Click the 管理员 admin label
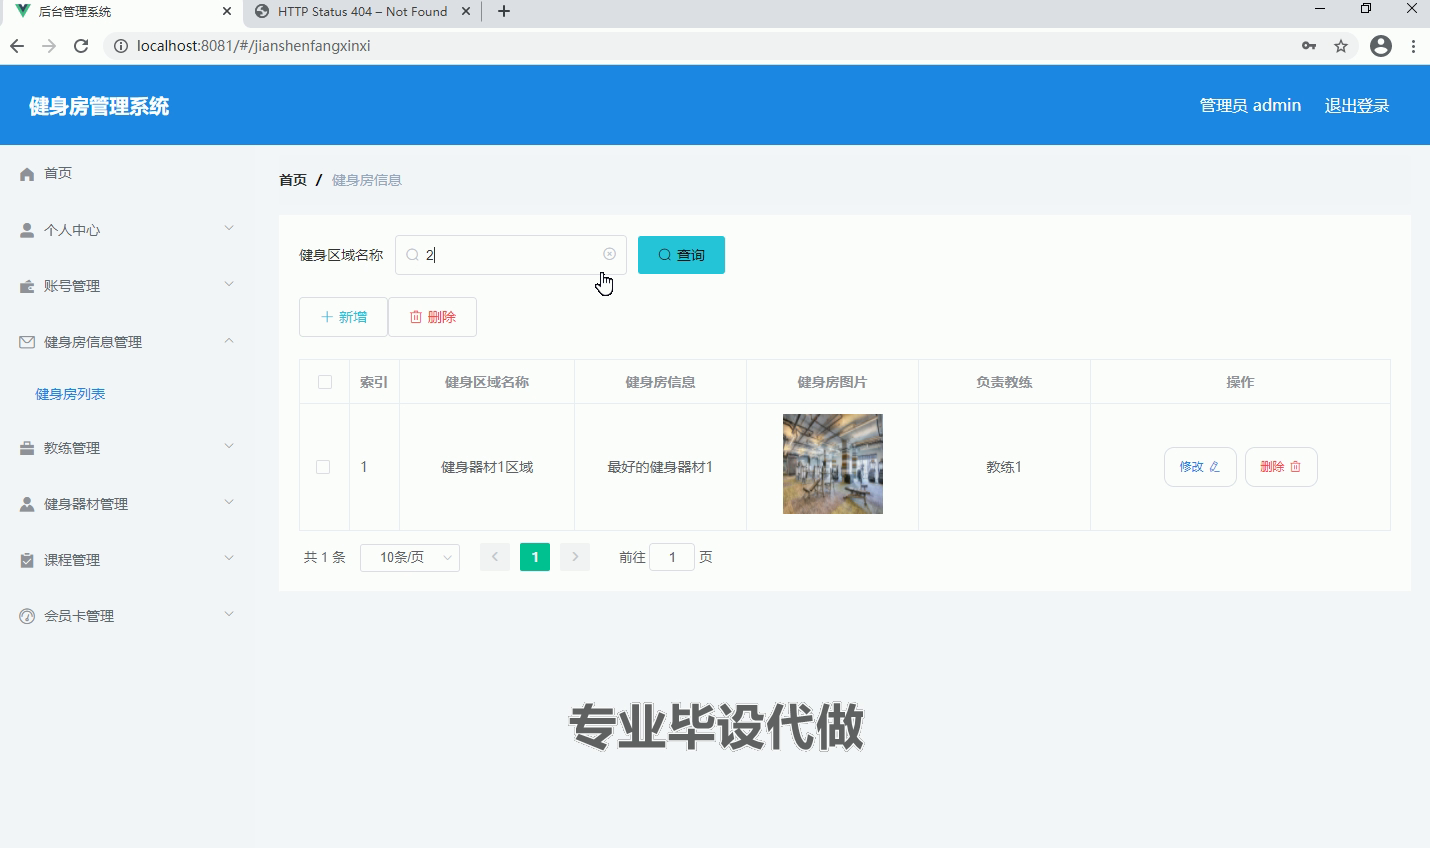Image resolution: width=1430 pixels, height=848 pixels. click(1250, 105)
